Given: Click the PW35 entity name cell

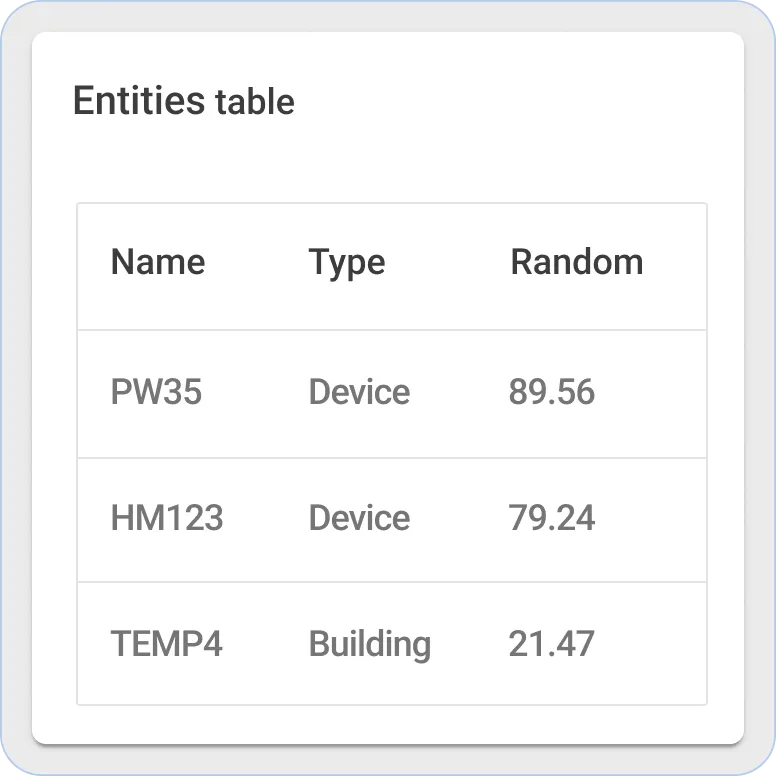Looking at the screenshot, I should click(156, 391).
